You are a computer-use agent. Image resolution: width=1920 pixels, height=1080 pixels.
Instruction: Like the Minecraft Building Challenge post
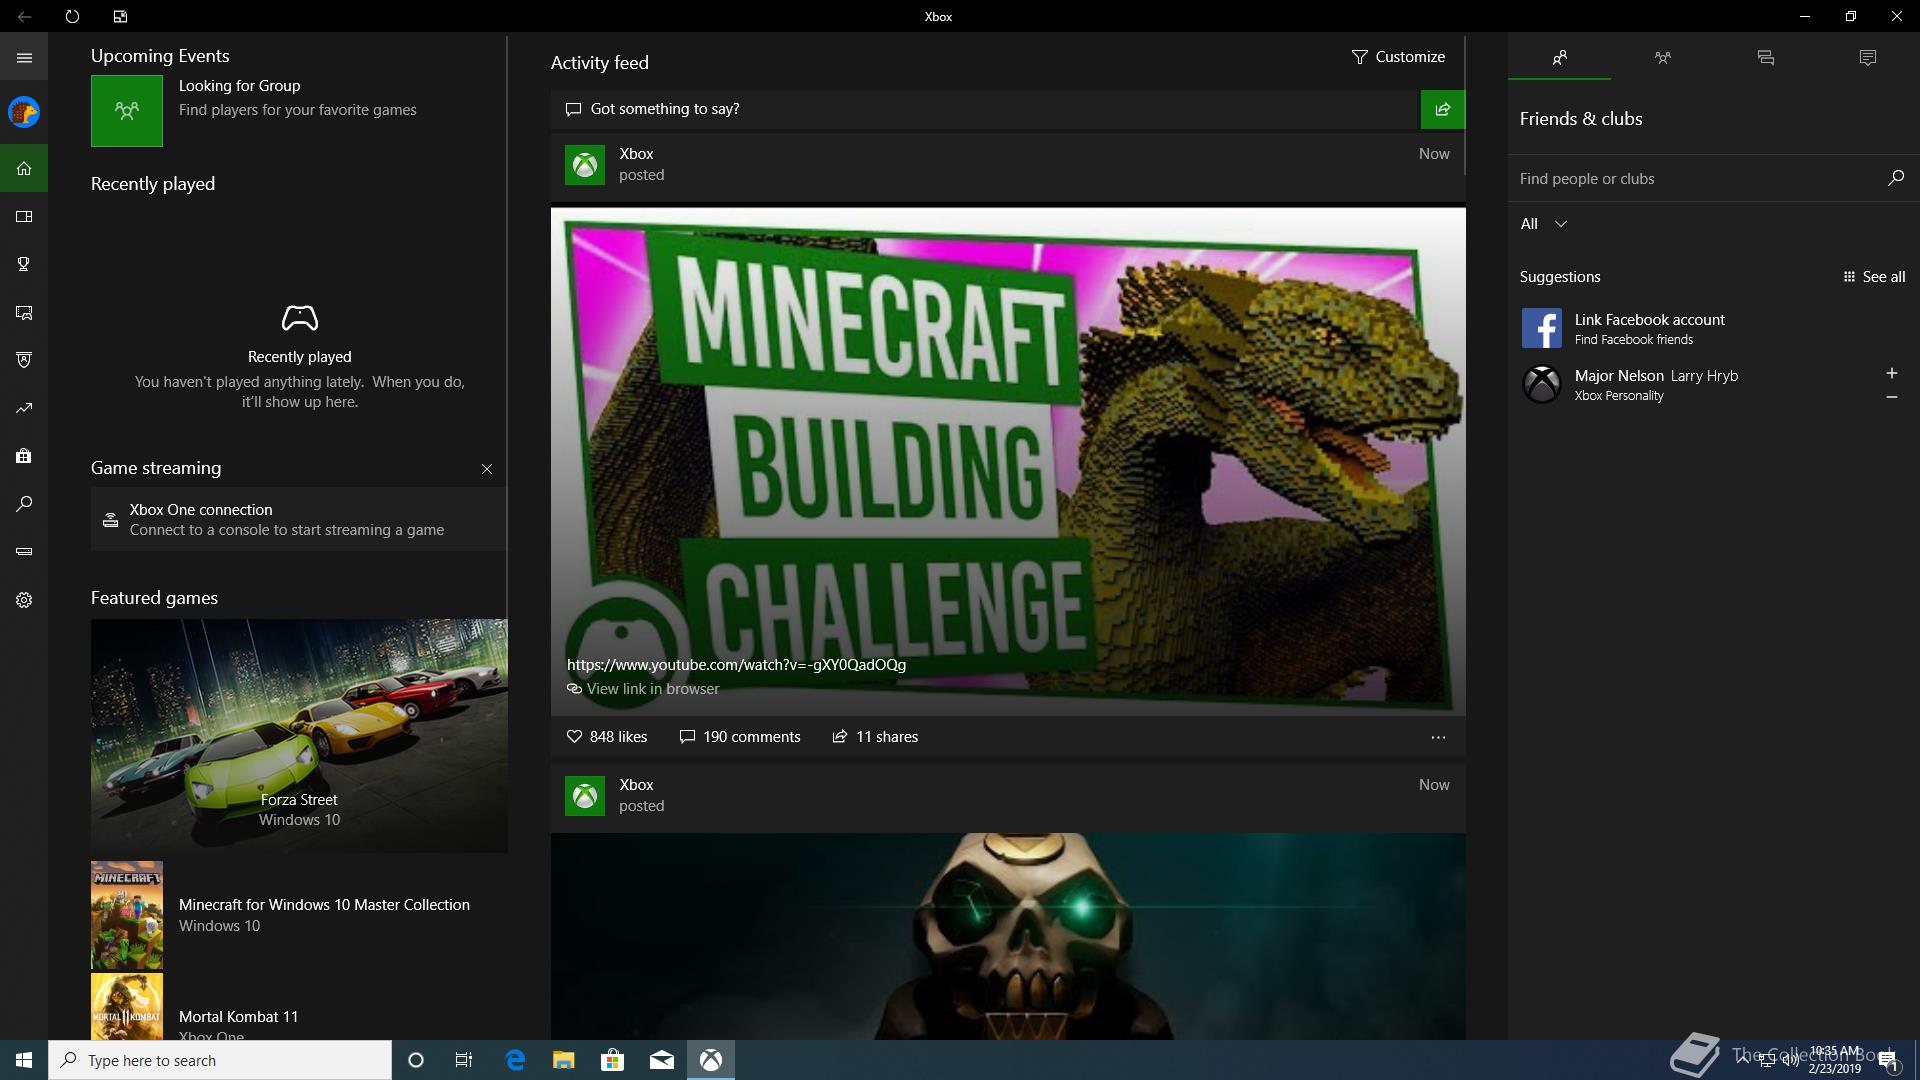coord(607,737)
